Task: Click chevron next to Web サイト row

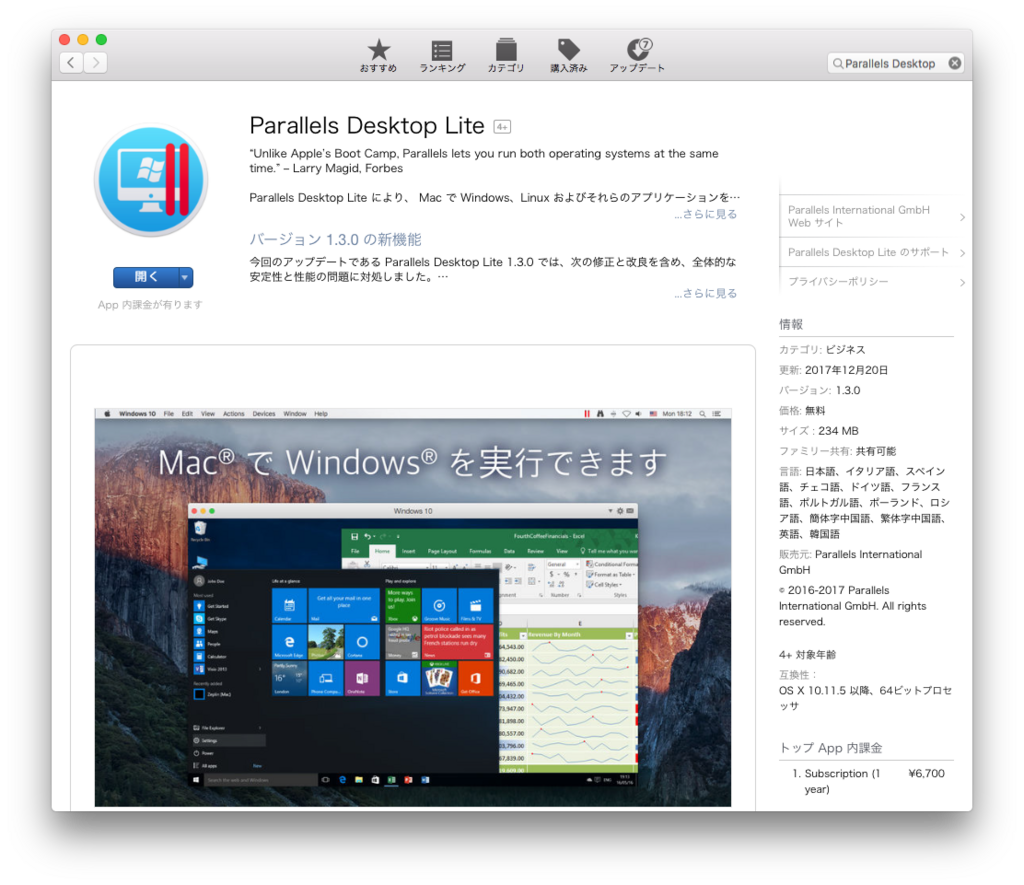Action: (x=962, y=217)
